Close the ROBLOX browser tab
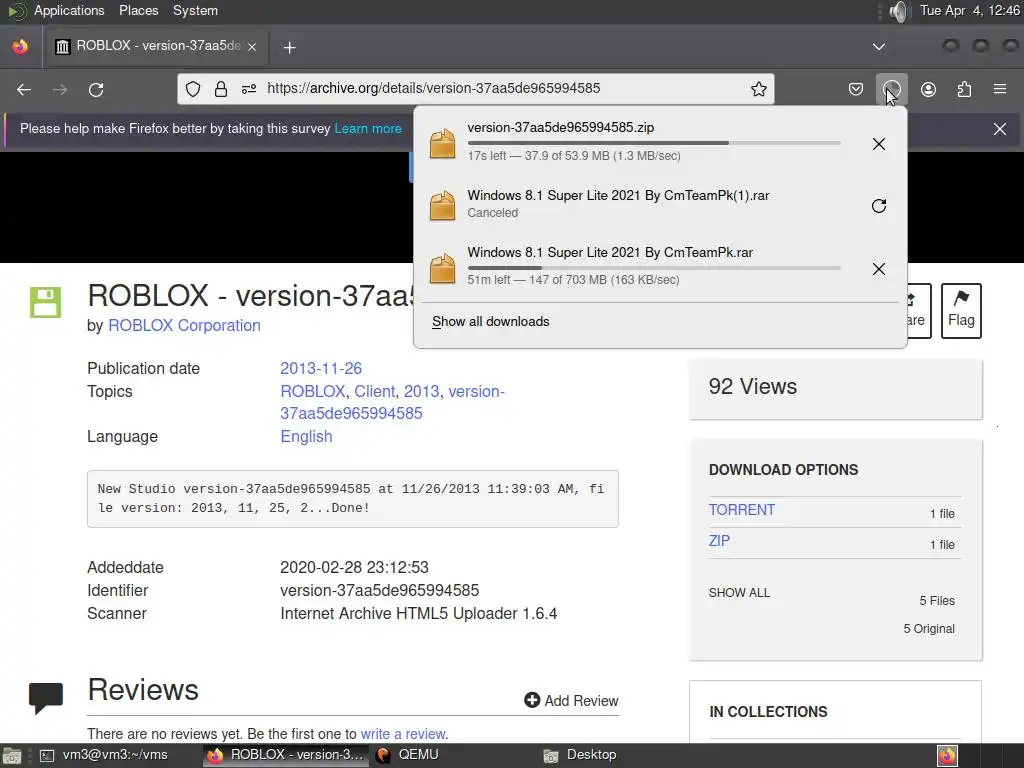Viewport: 1024px width, 768px height. pos(252,46)
